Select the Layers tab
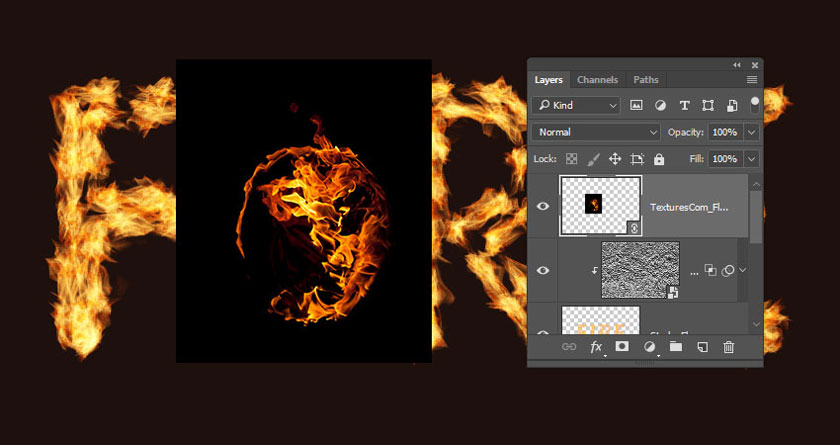The height and width of the screenshot is (445, 840). (x=549, y=80)
